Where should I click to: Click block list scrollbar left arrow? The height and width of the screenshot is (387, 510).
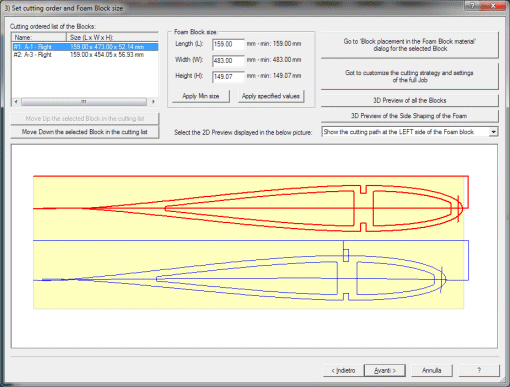tap(16, 101)
